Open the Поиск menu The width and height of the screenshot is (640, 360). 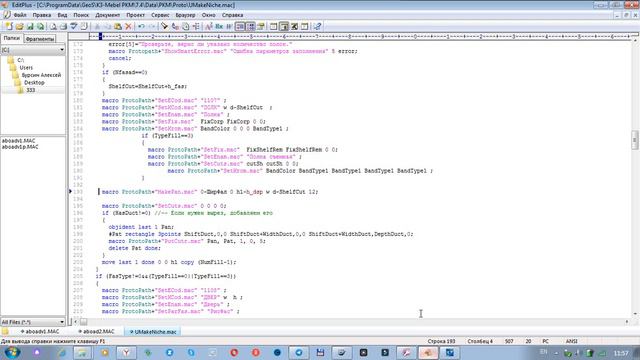coord(81,15)
